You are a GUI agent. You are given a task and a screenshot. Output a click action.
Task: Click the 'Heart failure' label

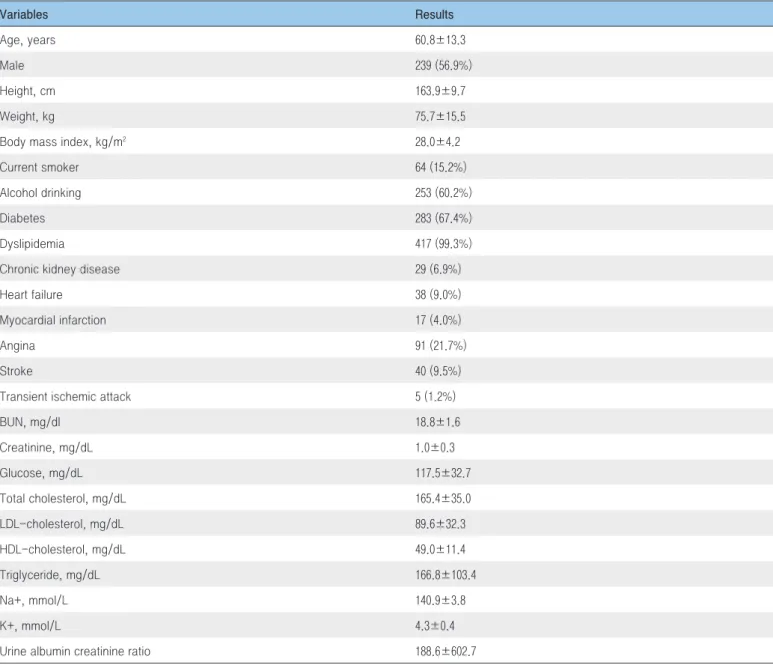coord(31,295)
